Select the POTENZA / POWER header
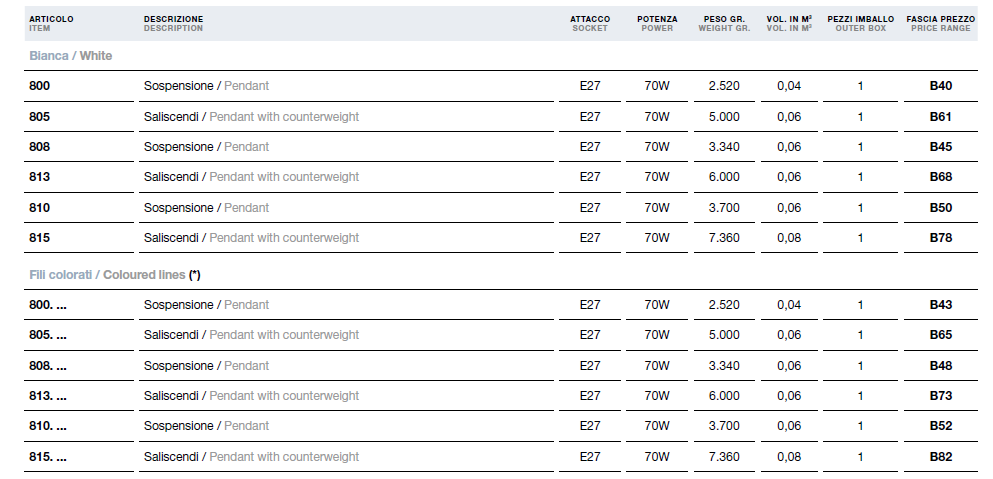The image size is (993, 479). click(x=657, y=23)
